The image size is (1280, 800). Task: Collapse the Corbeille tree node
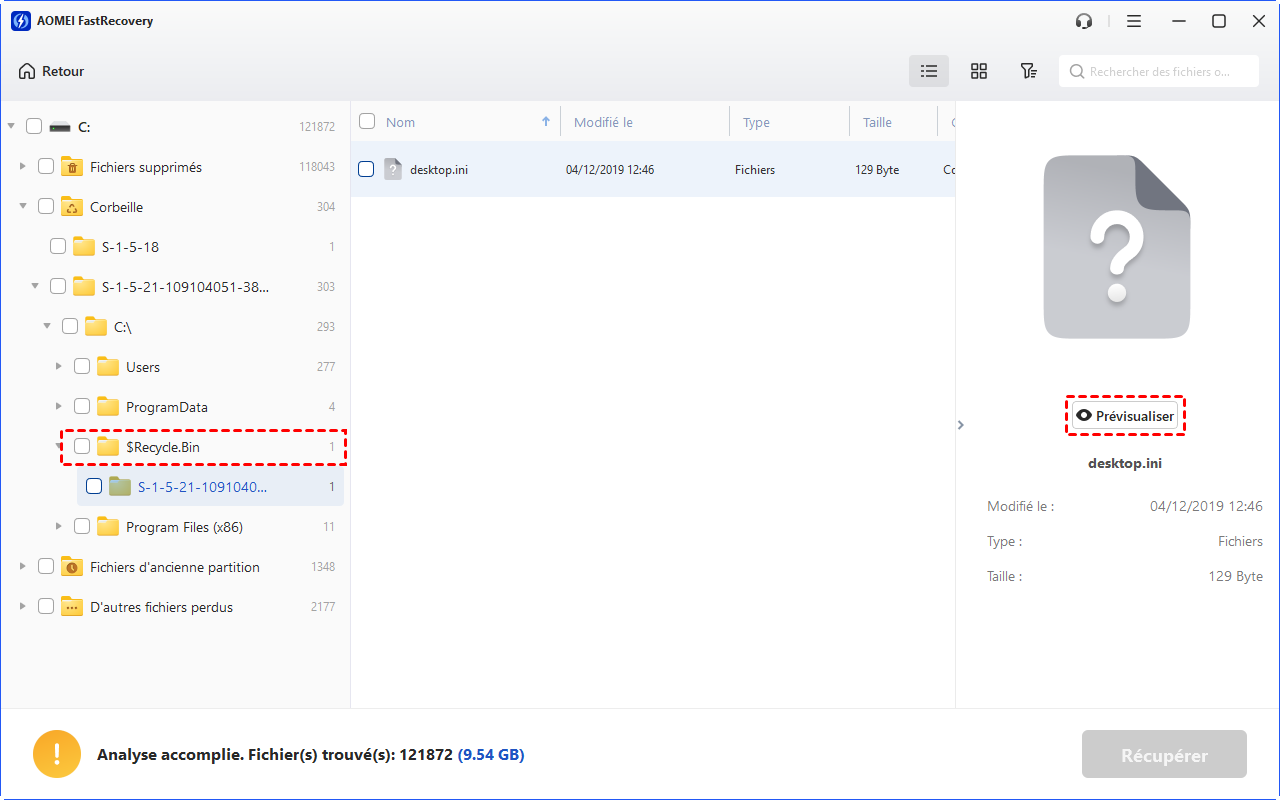(x=23, y=207)
